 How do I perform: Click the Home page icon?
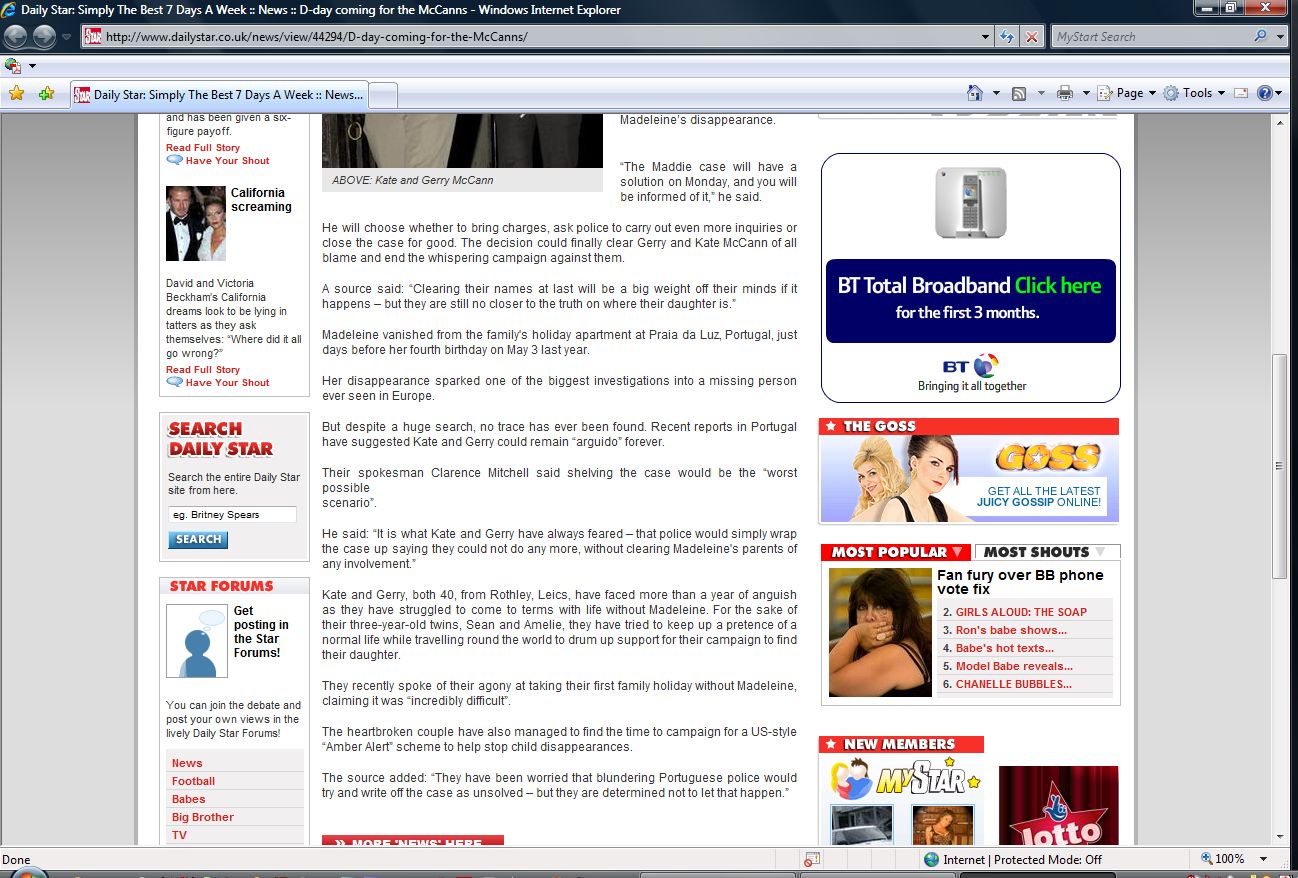pyautogui.click(x=974, y=93)
